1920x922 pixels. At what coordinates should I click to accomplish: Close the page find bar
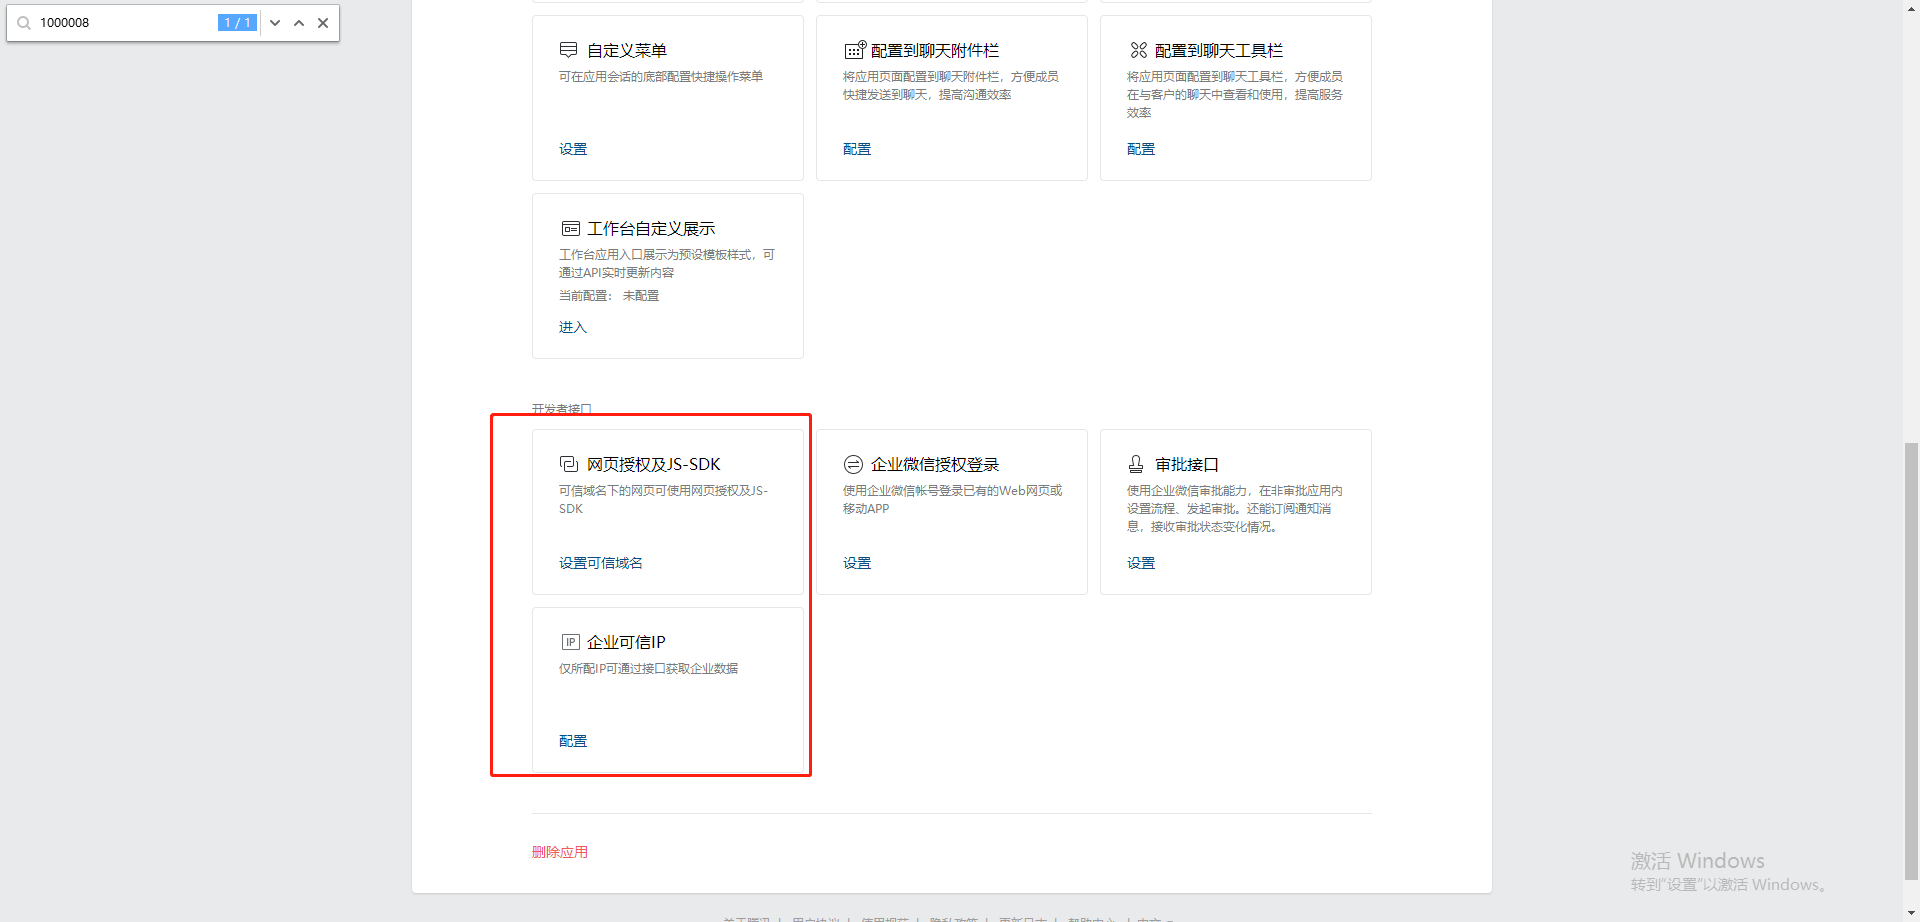[x=323, y=23]
